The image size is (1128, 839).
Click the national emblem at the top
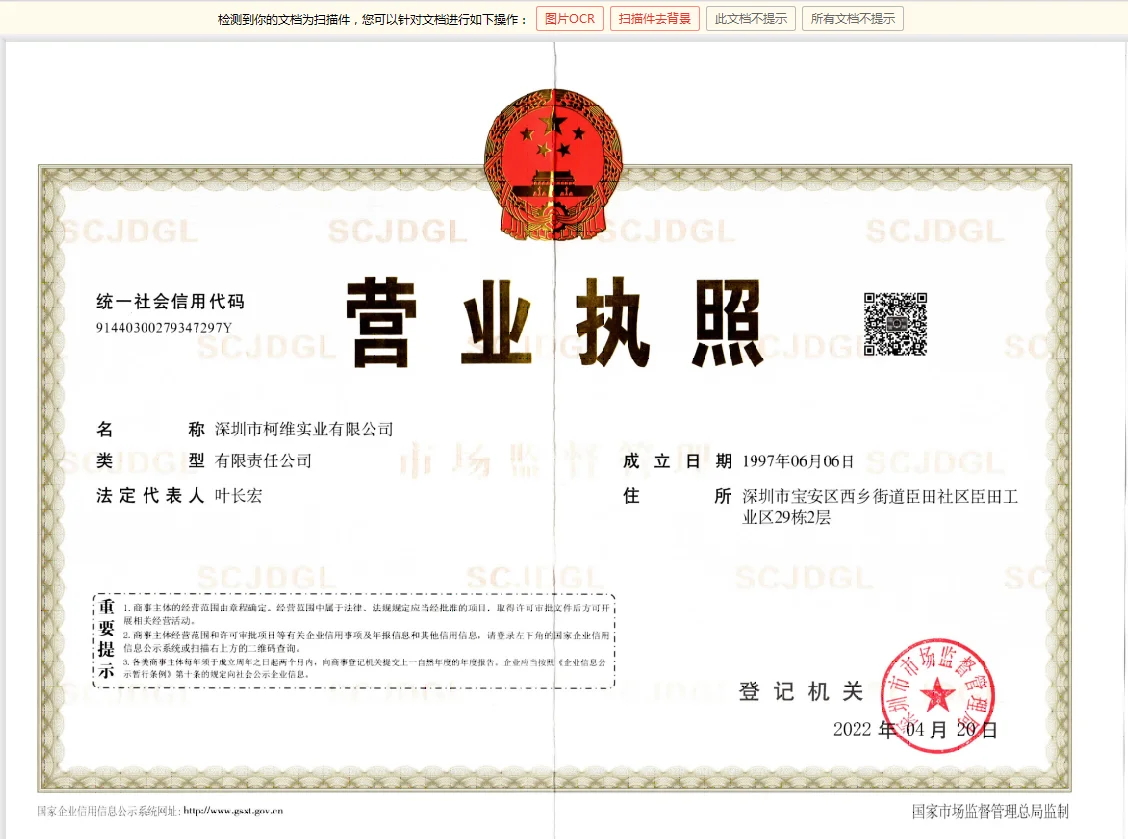pos(553,165)
